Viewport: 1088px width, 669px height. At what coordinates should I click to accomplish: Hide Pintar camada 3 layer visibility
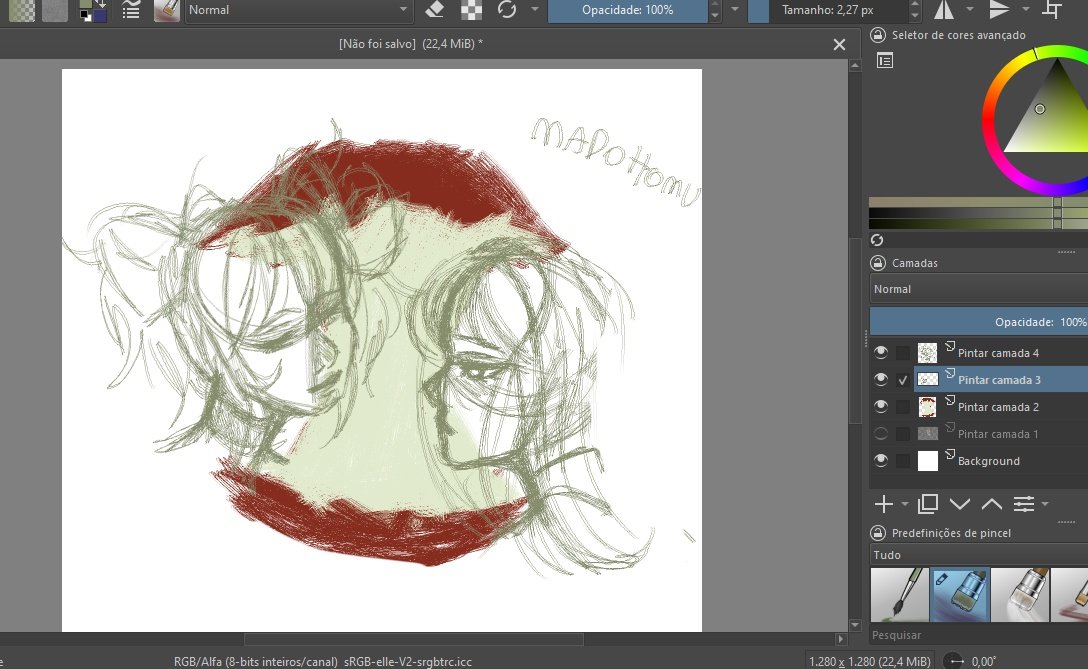point(881,380)
